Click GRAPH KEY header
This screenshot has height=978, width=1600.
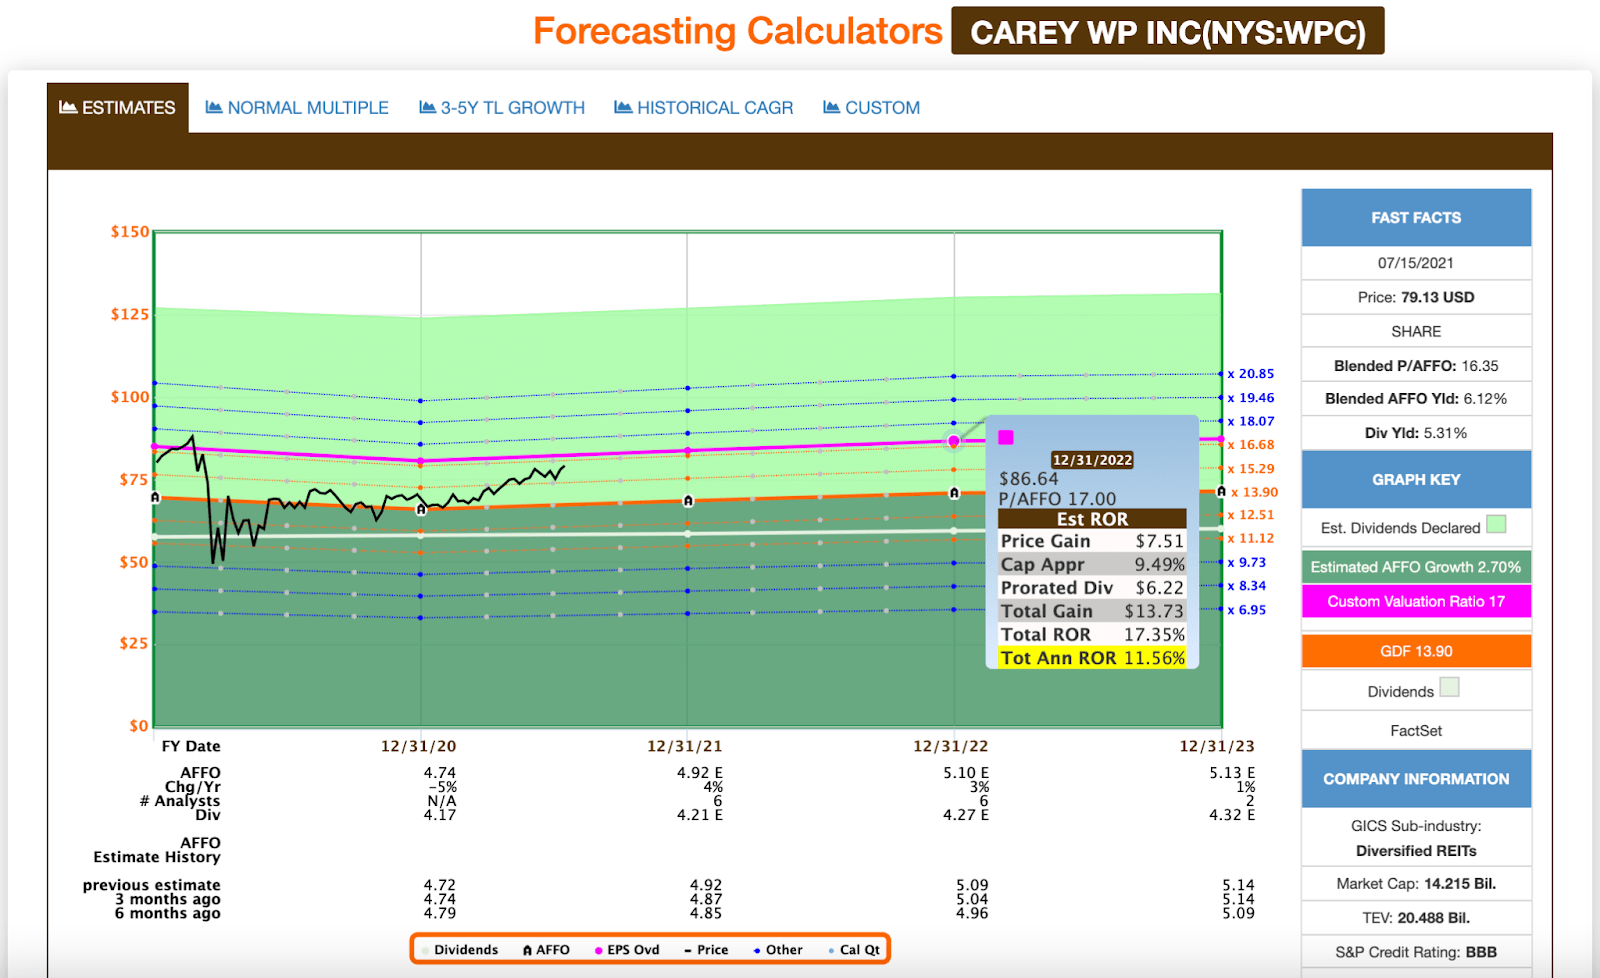(1416, 479)
